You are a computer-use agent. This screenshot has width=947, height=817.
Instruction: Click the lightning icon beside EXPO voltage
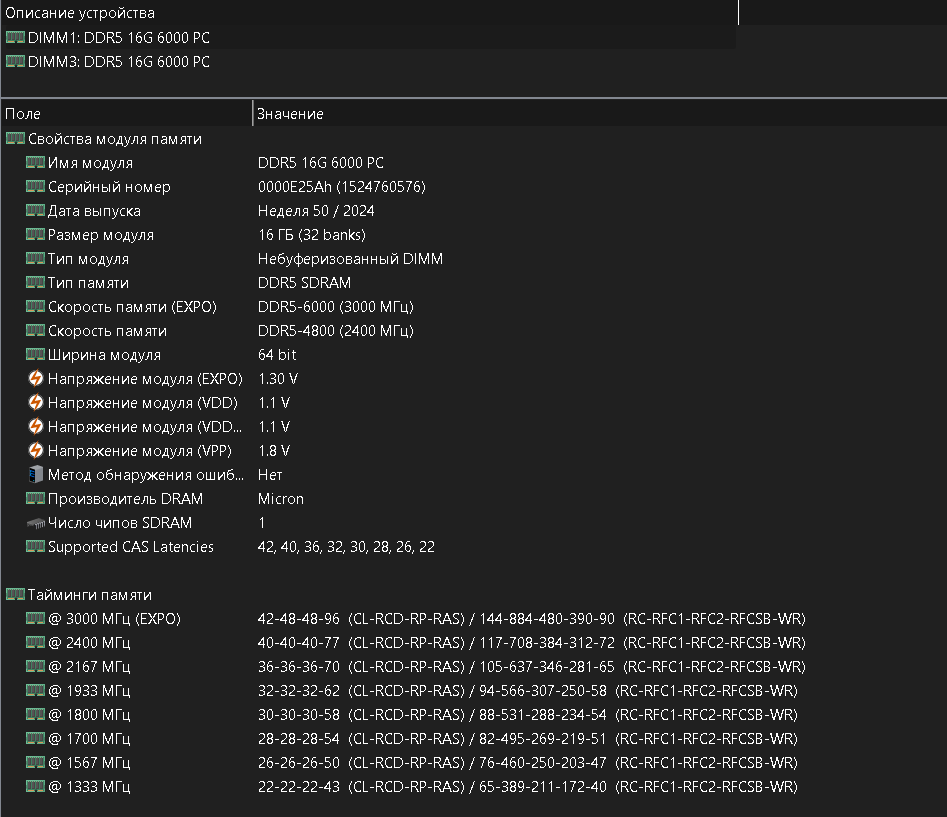pyautogui.click(x=36, y=379)
